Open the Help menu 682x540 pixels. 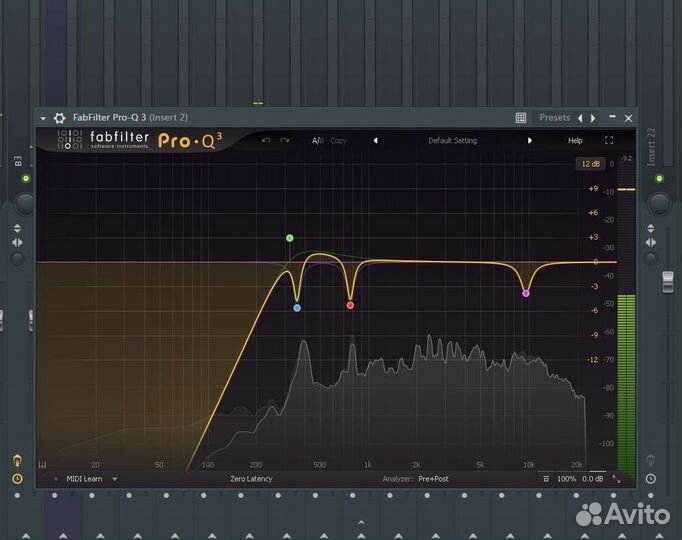[x=575, y=141]
